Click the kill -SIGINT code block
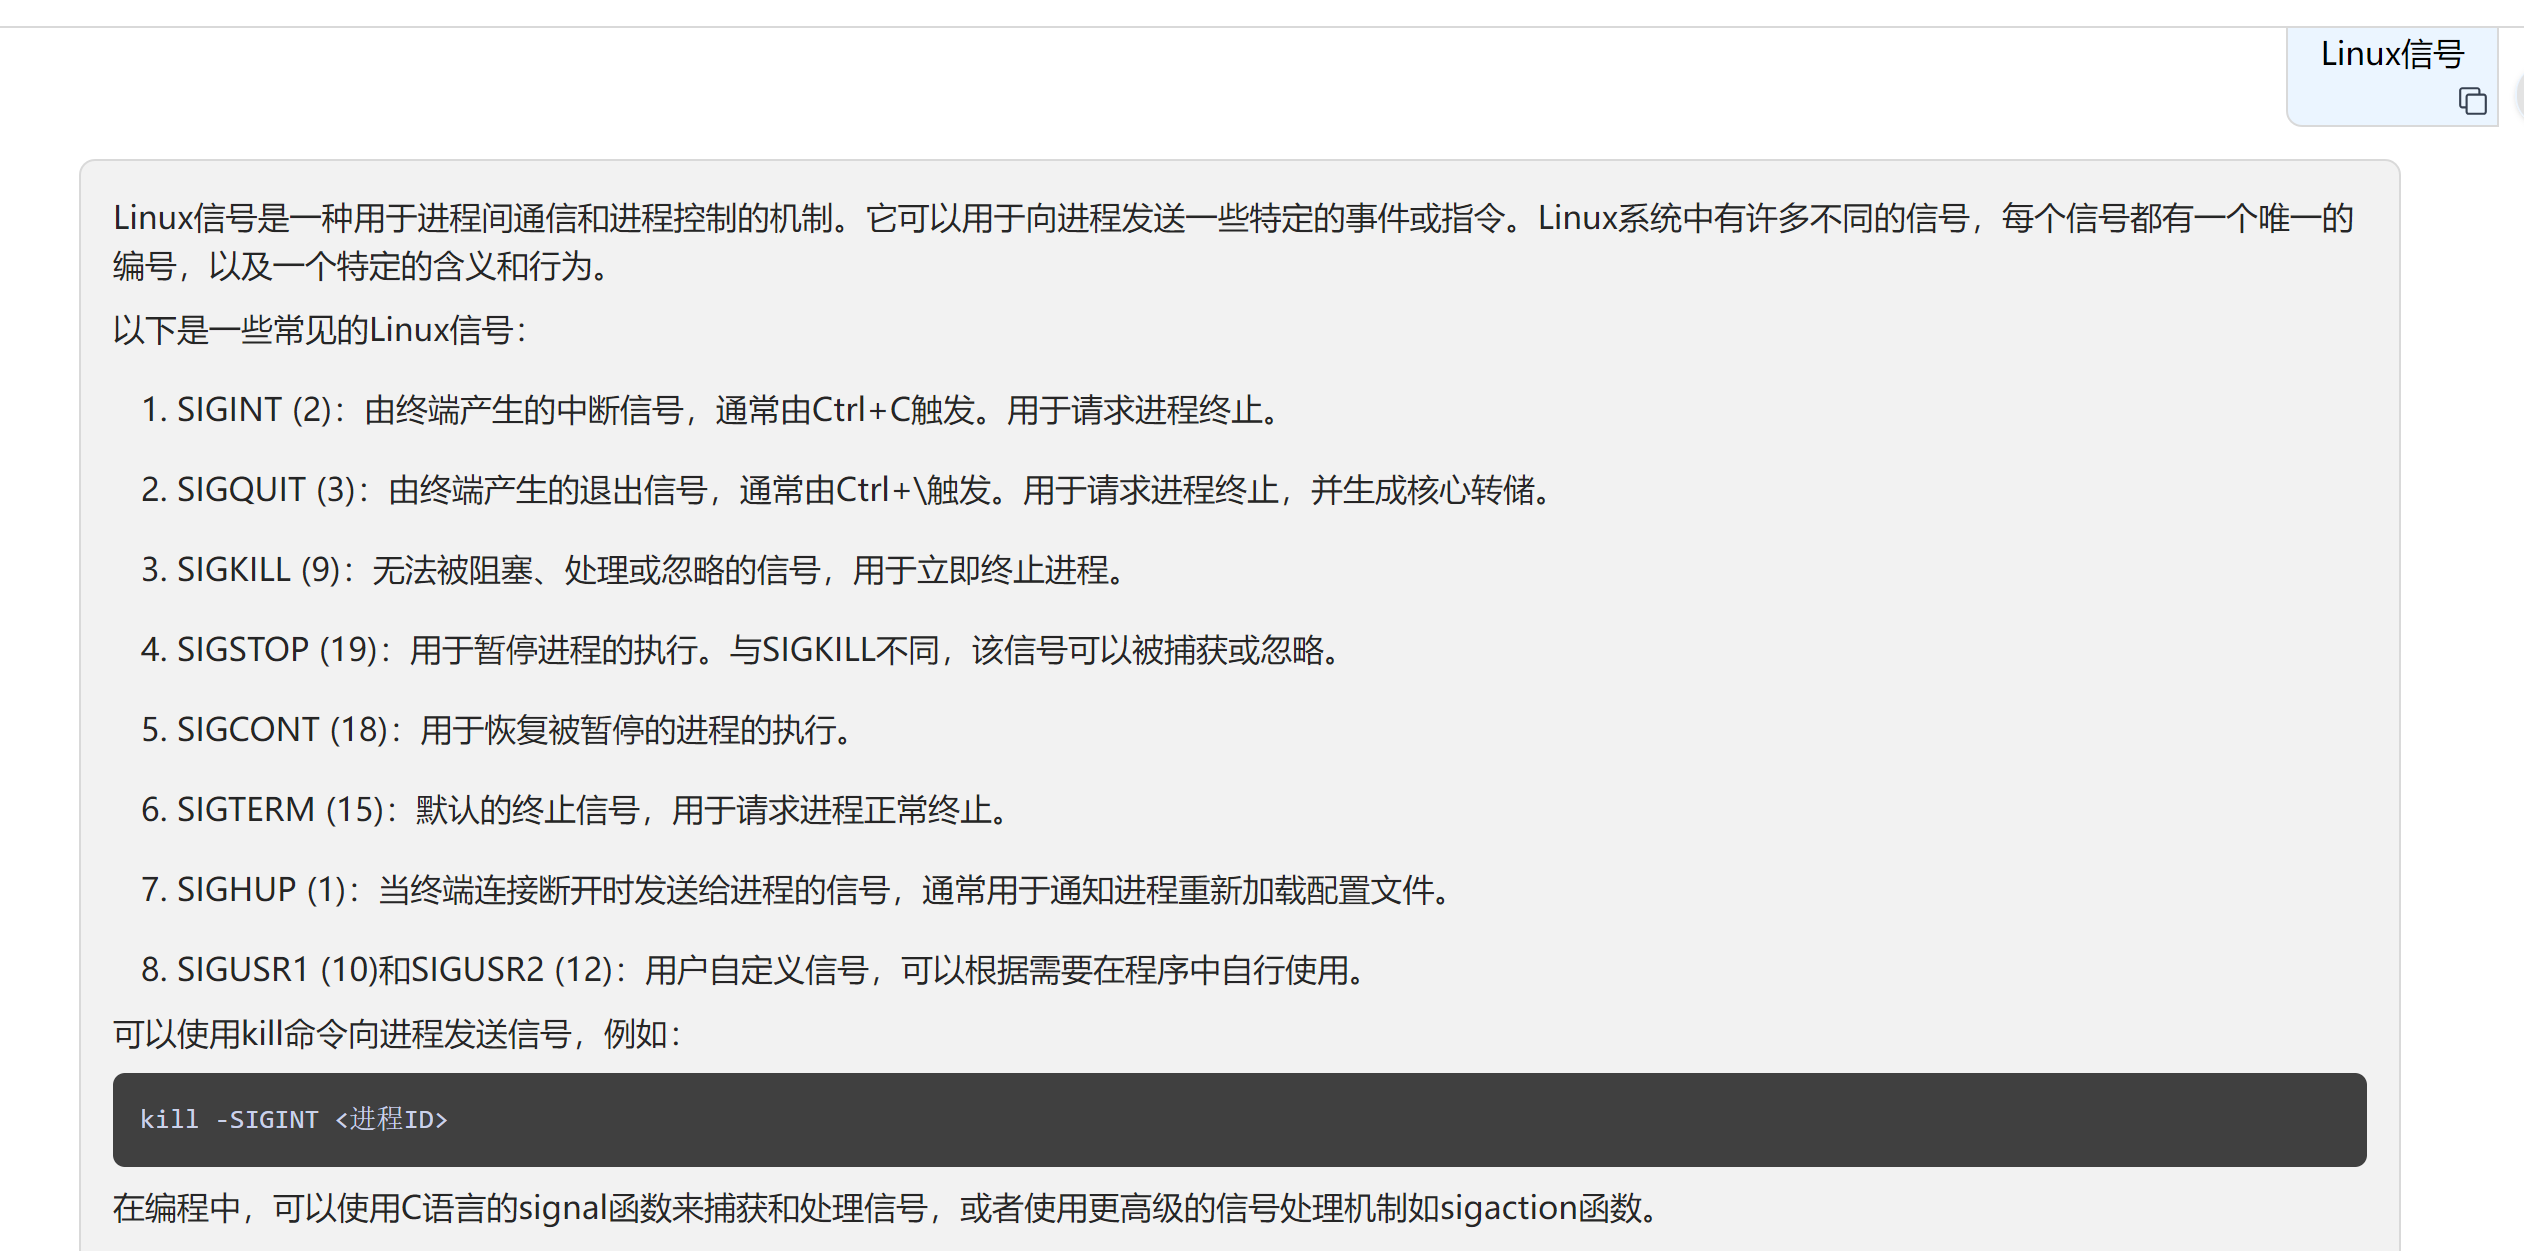Screen dimensions: 2524x1251 click(x=1238, y=1119)
